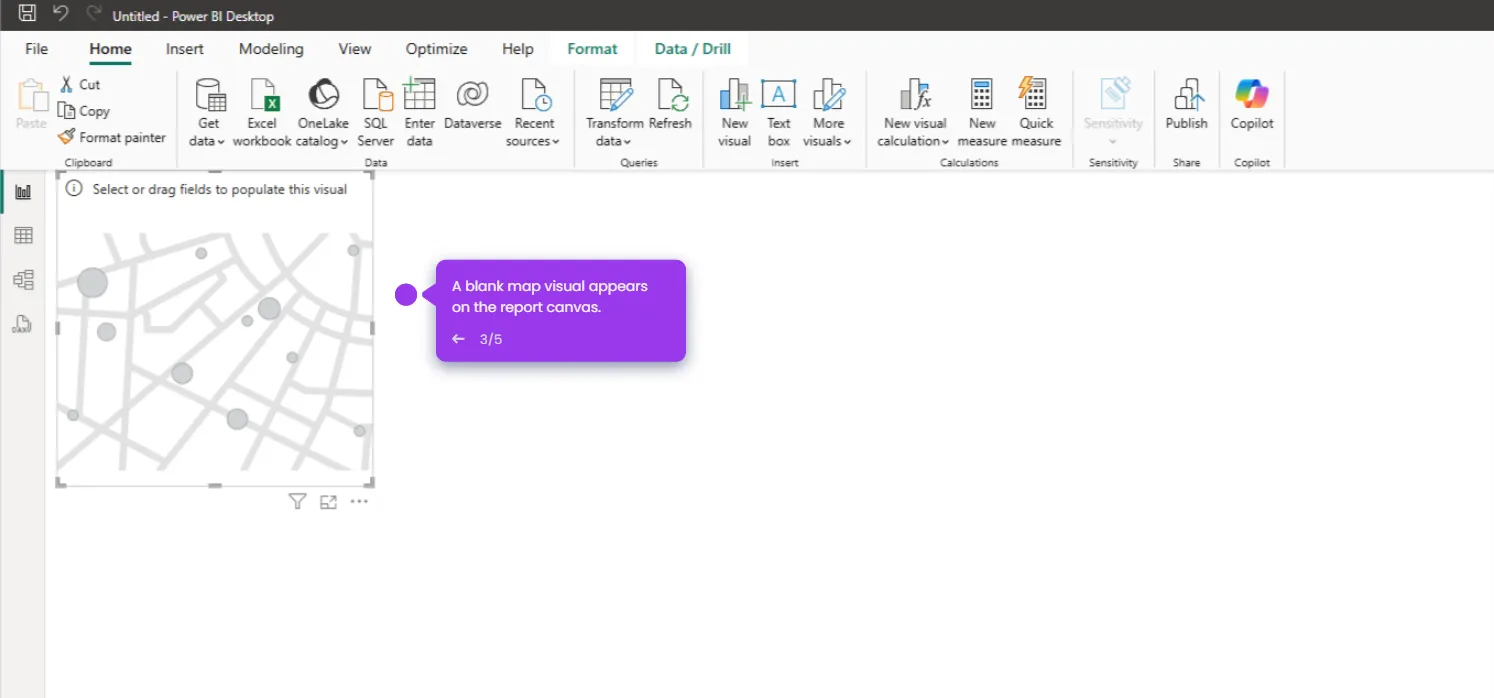This screenshot has width=1494, height=698.
Task: Import an Excel workbook
Action: pos(262,113)
